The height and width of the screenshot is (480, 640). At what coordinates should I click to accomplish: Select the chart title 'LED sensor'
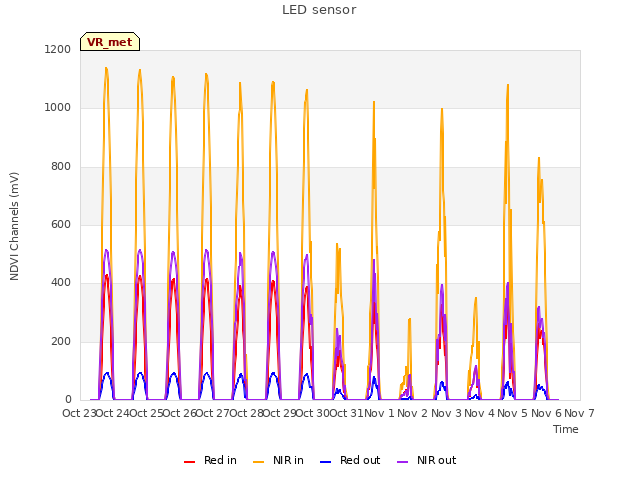(319, 10)
